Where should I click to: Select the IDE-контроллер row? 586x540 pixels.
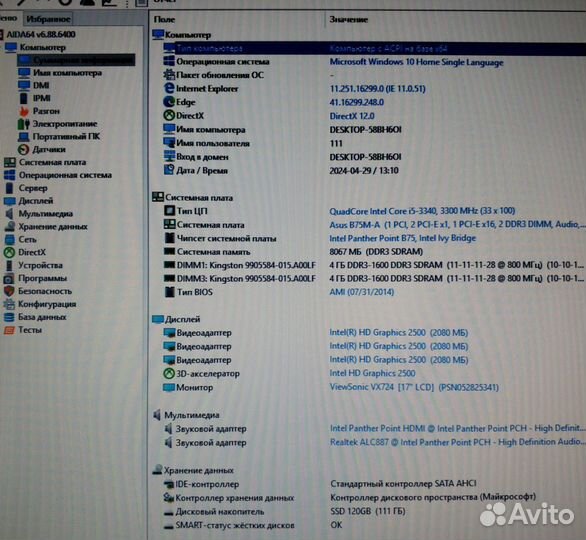tap(374, 484)
